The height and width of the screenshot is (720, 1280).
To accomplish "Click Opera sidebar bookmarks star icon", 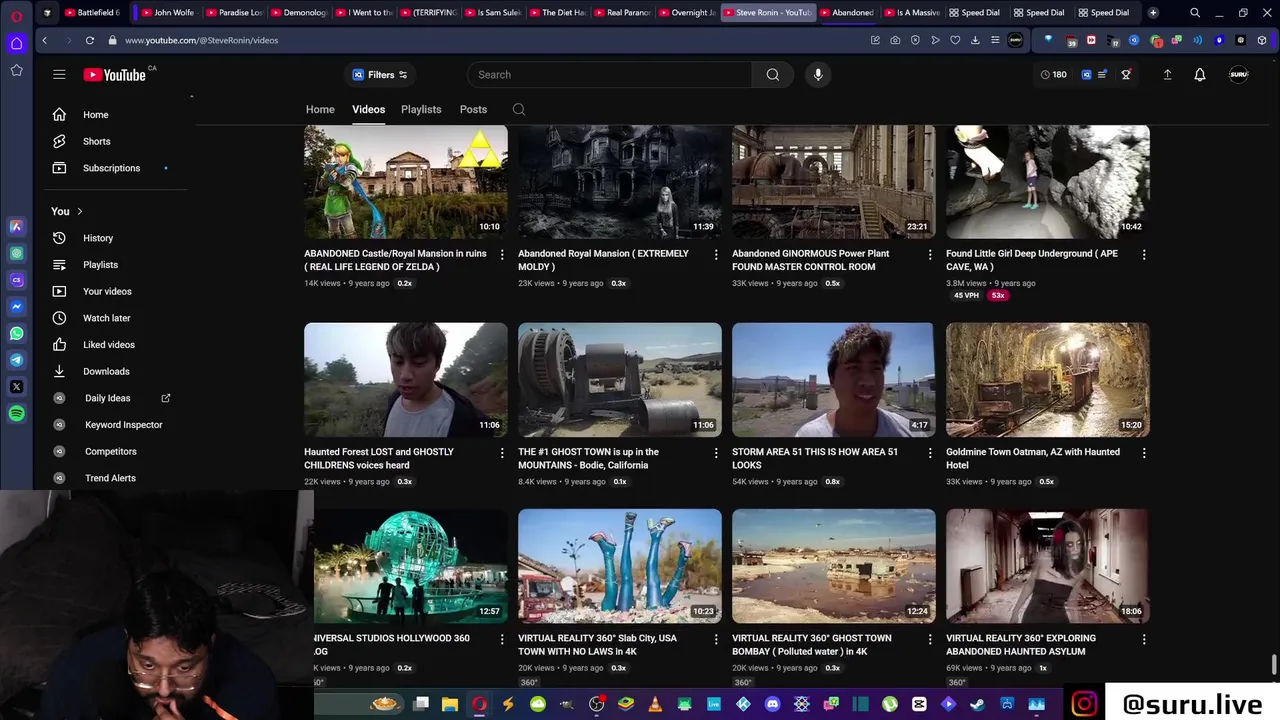I will [16, 70].
